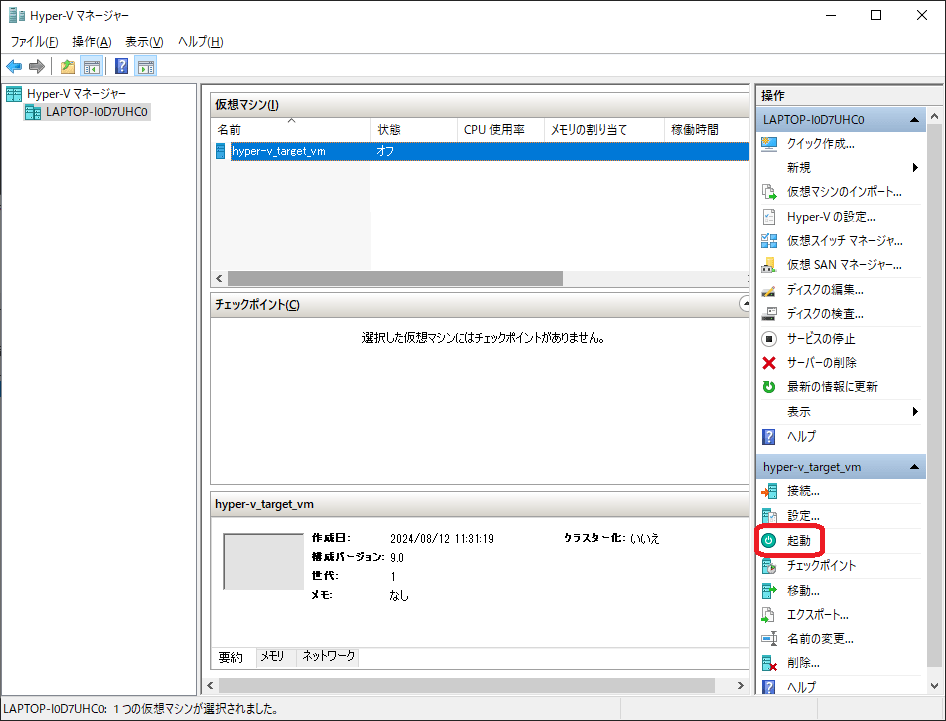Expand the 新規 submenu arrow
Image resolution: width=946 pixels, height=721 pixels.
(x=915, y=167)
